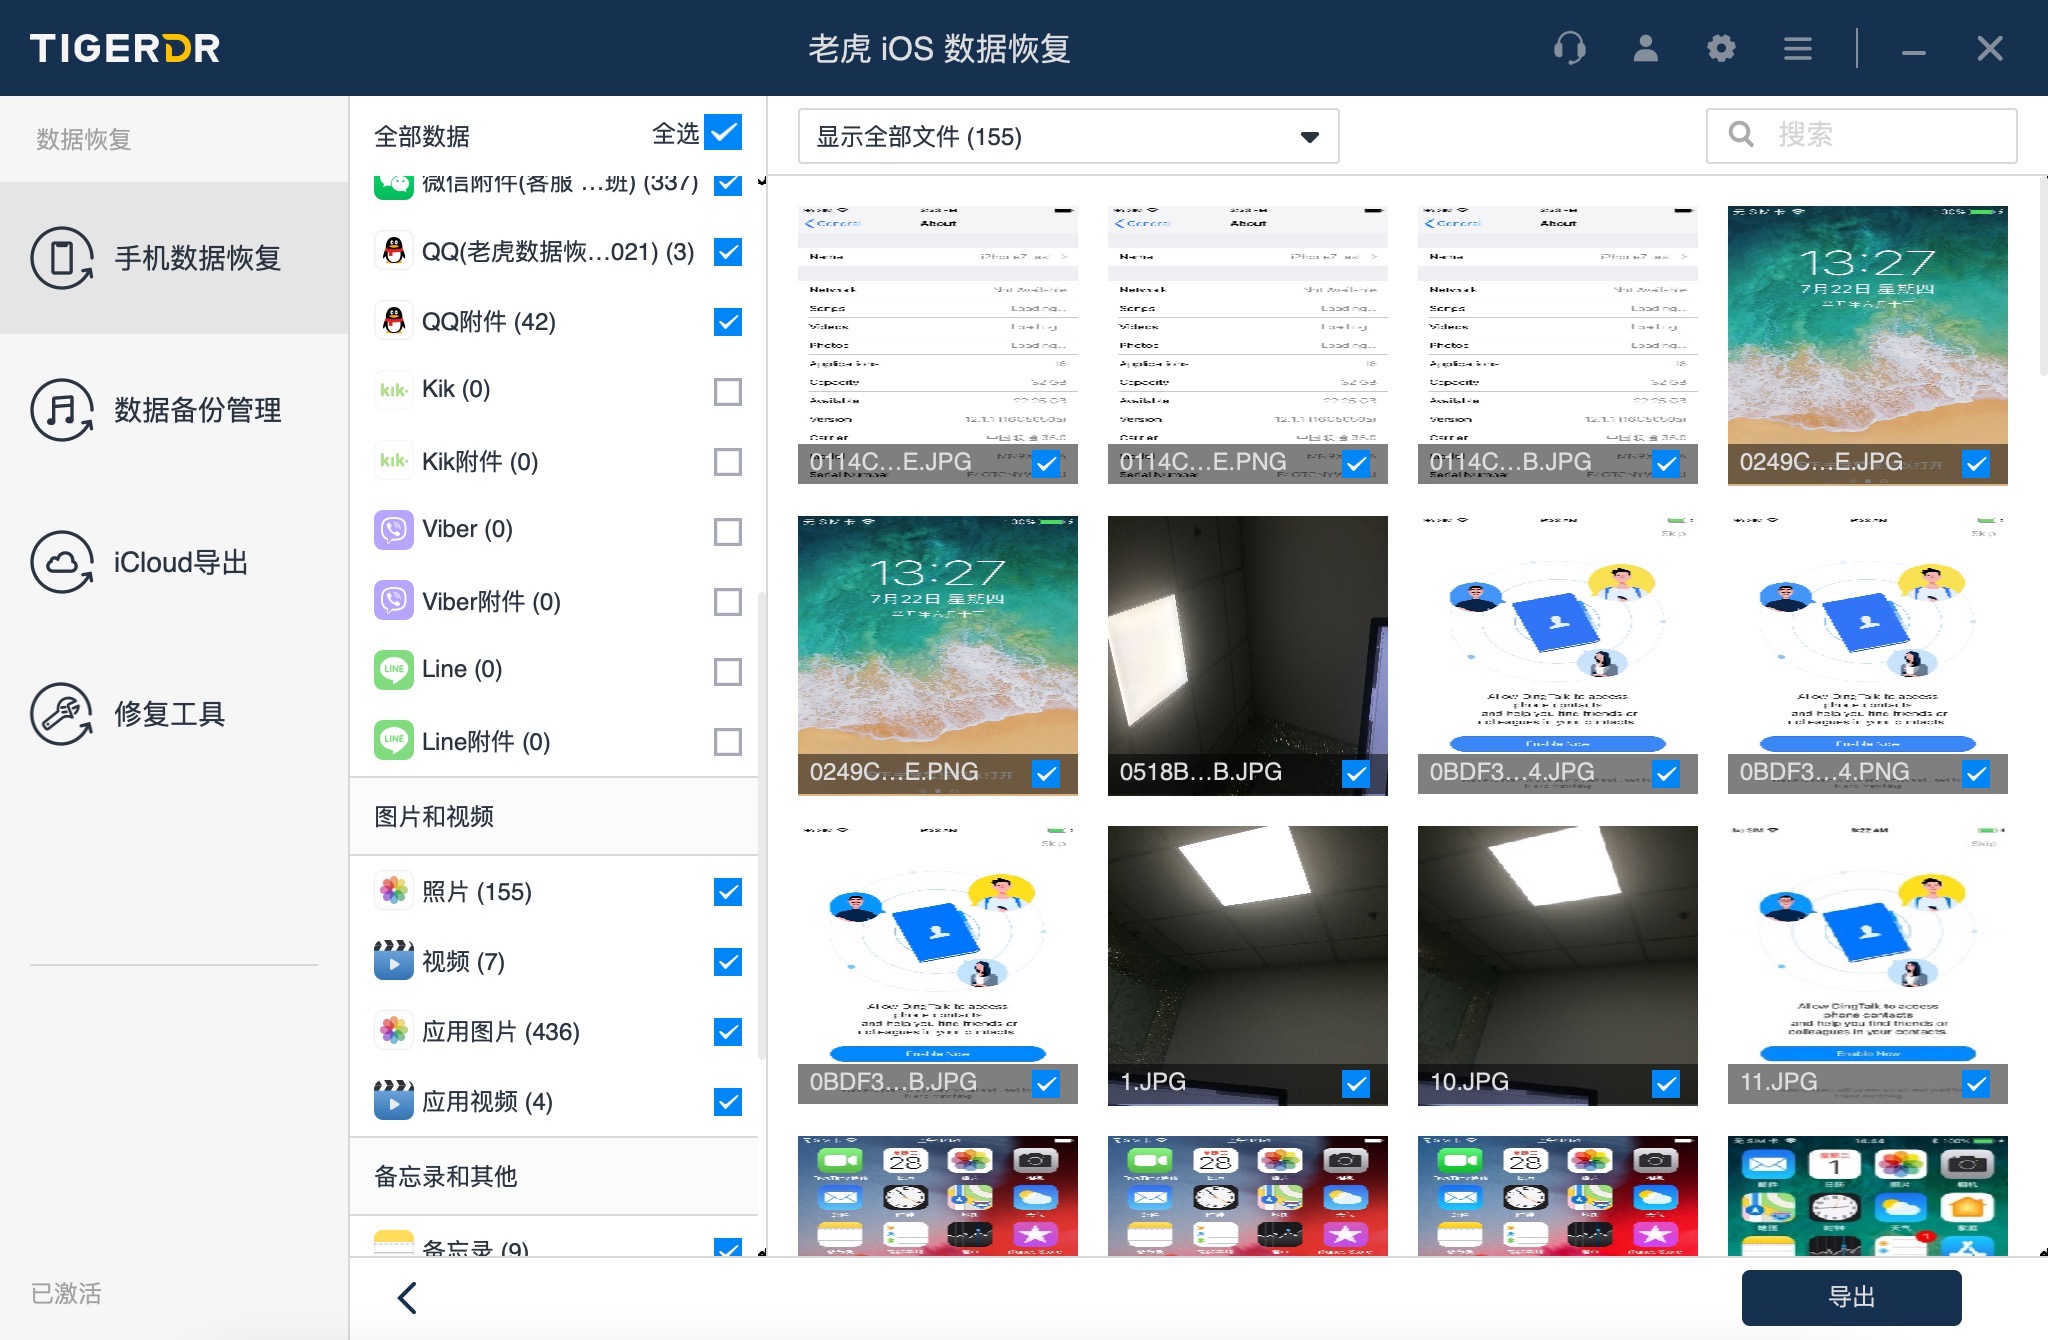Open the hamburger menu icon
Image resolution: width=2048 pixels, height=1340 pixels.
[1797, 48]
